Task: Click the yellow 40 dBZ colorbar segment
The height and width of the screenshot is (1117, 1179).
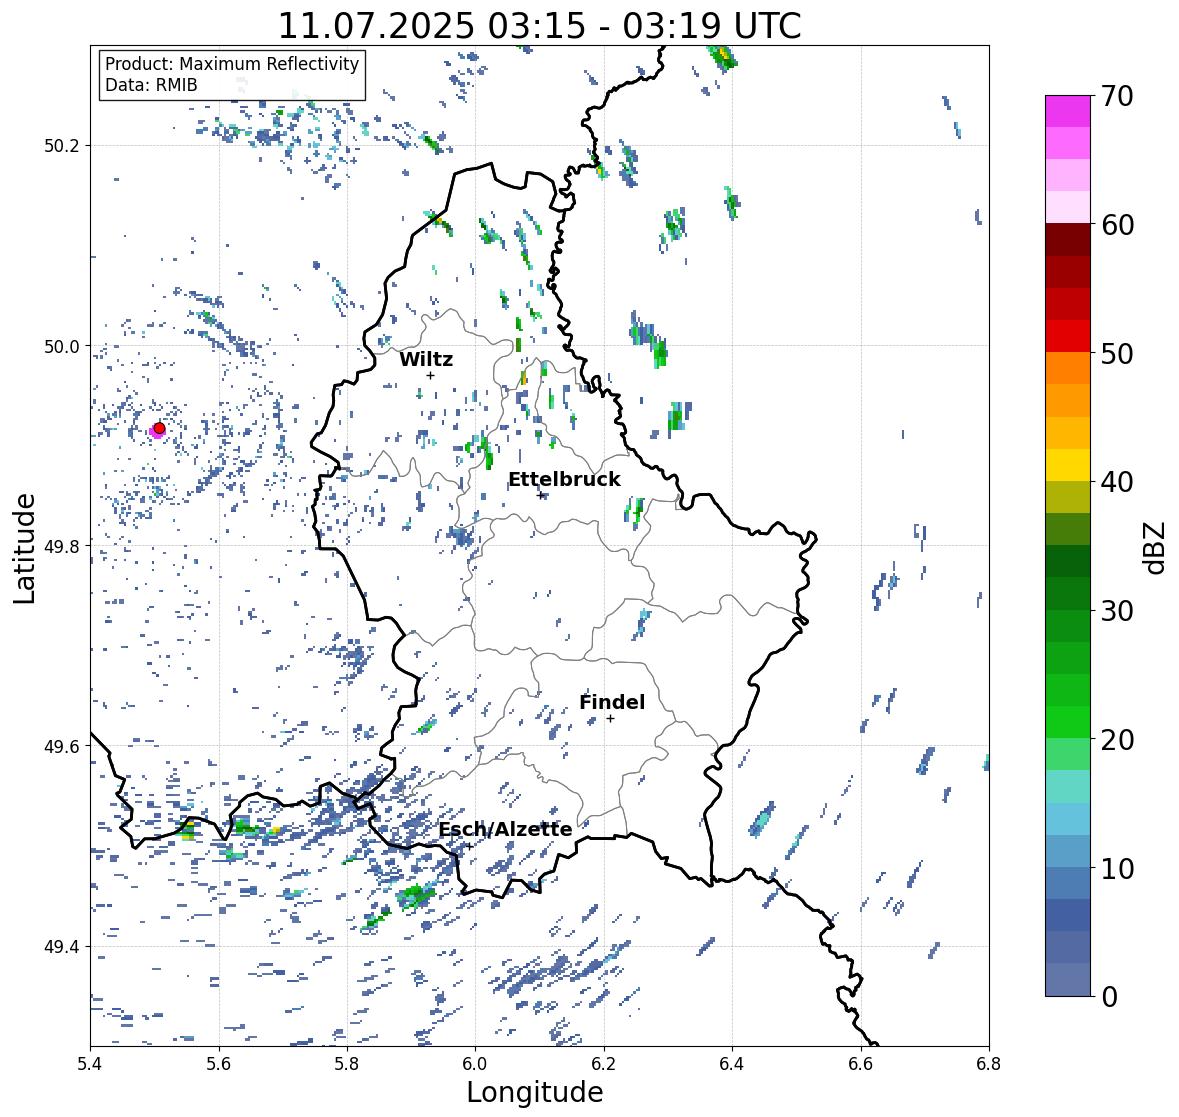Action: [x=1068, y=465]
